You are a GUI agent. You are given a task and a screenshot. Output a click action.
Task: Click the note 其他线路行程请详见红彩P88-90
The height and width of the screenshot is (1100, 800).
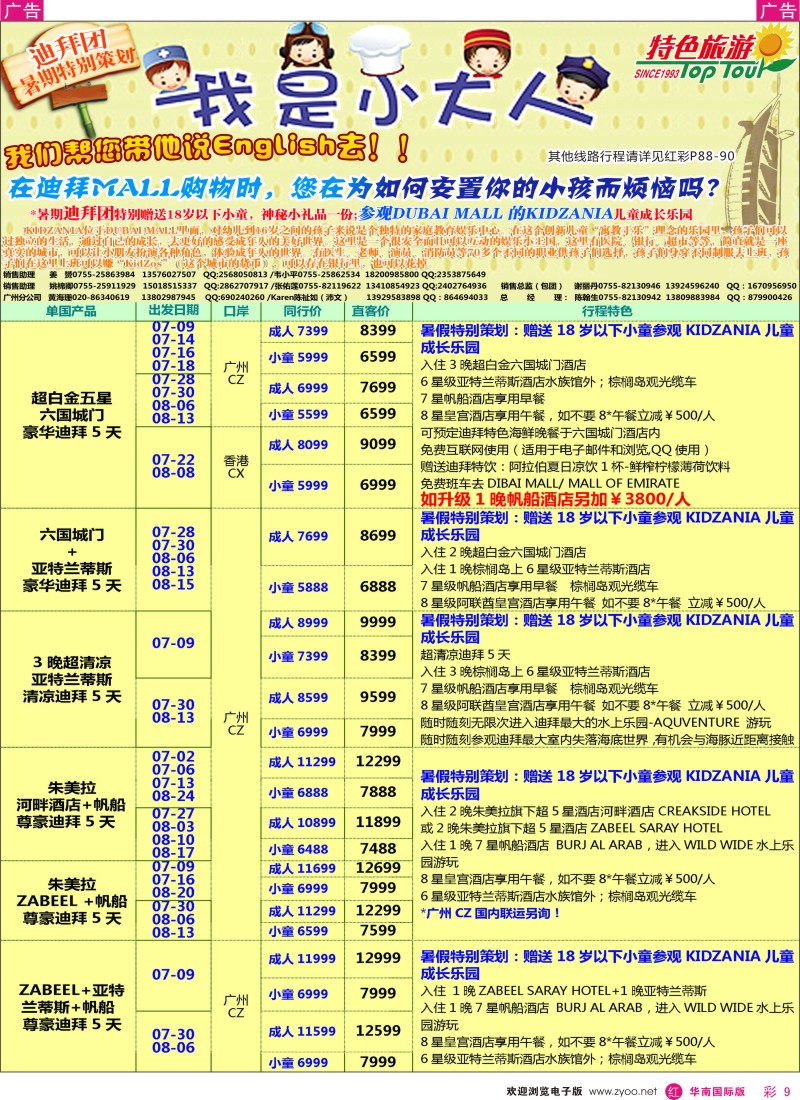tap(641, 156)
